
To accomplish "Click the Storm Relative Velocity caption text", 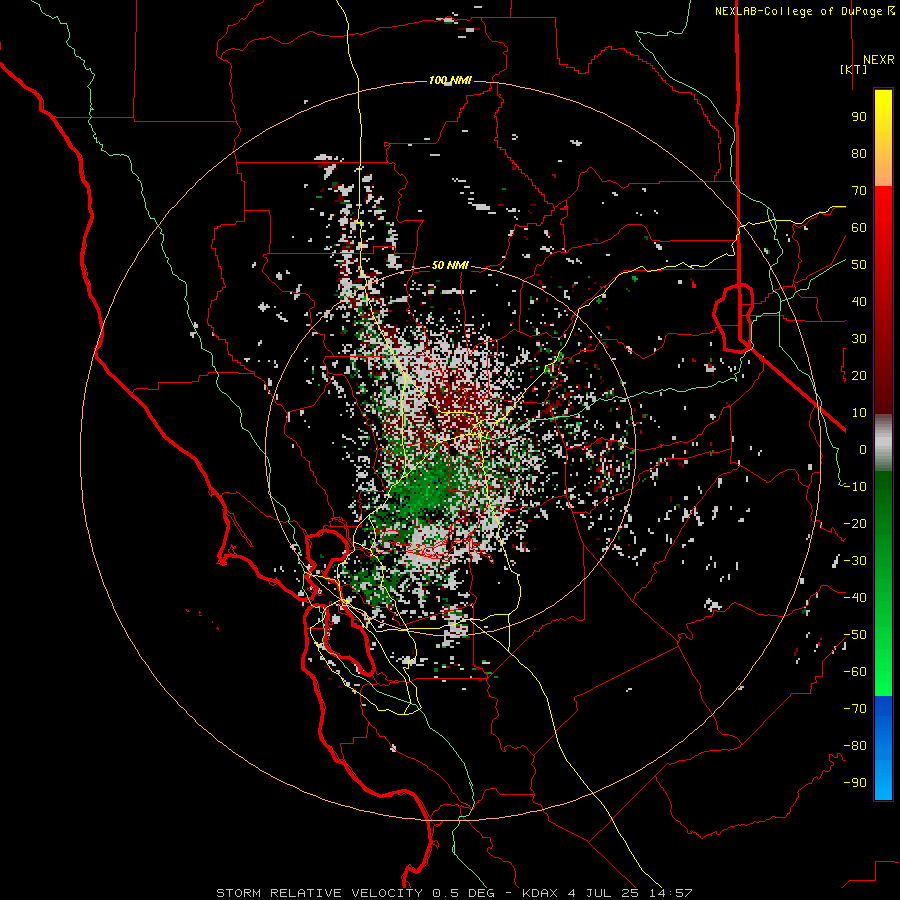I will [x=454, y=893].
